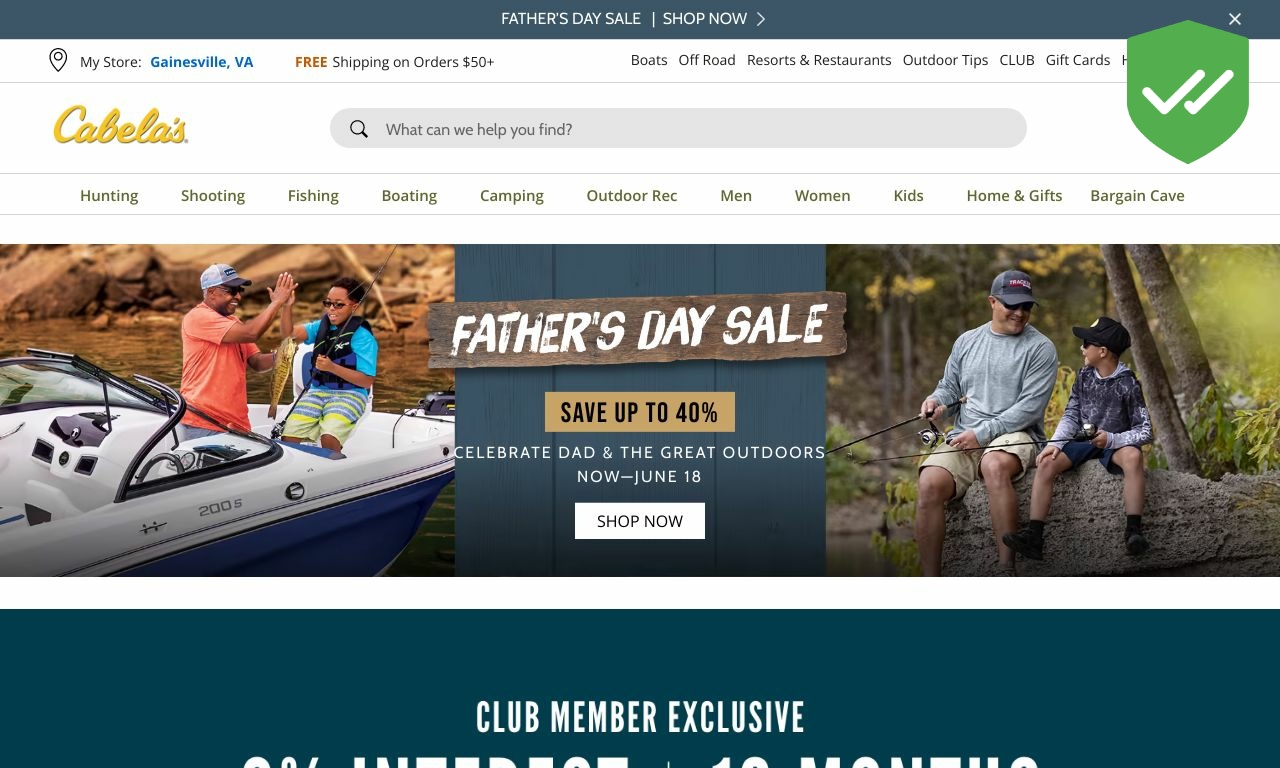Screen dimensions: 1280x768
Task: Click the Shop Now button on banner
Action: (x=640, y=521)
